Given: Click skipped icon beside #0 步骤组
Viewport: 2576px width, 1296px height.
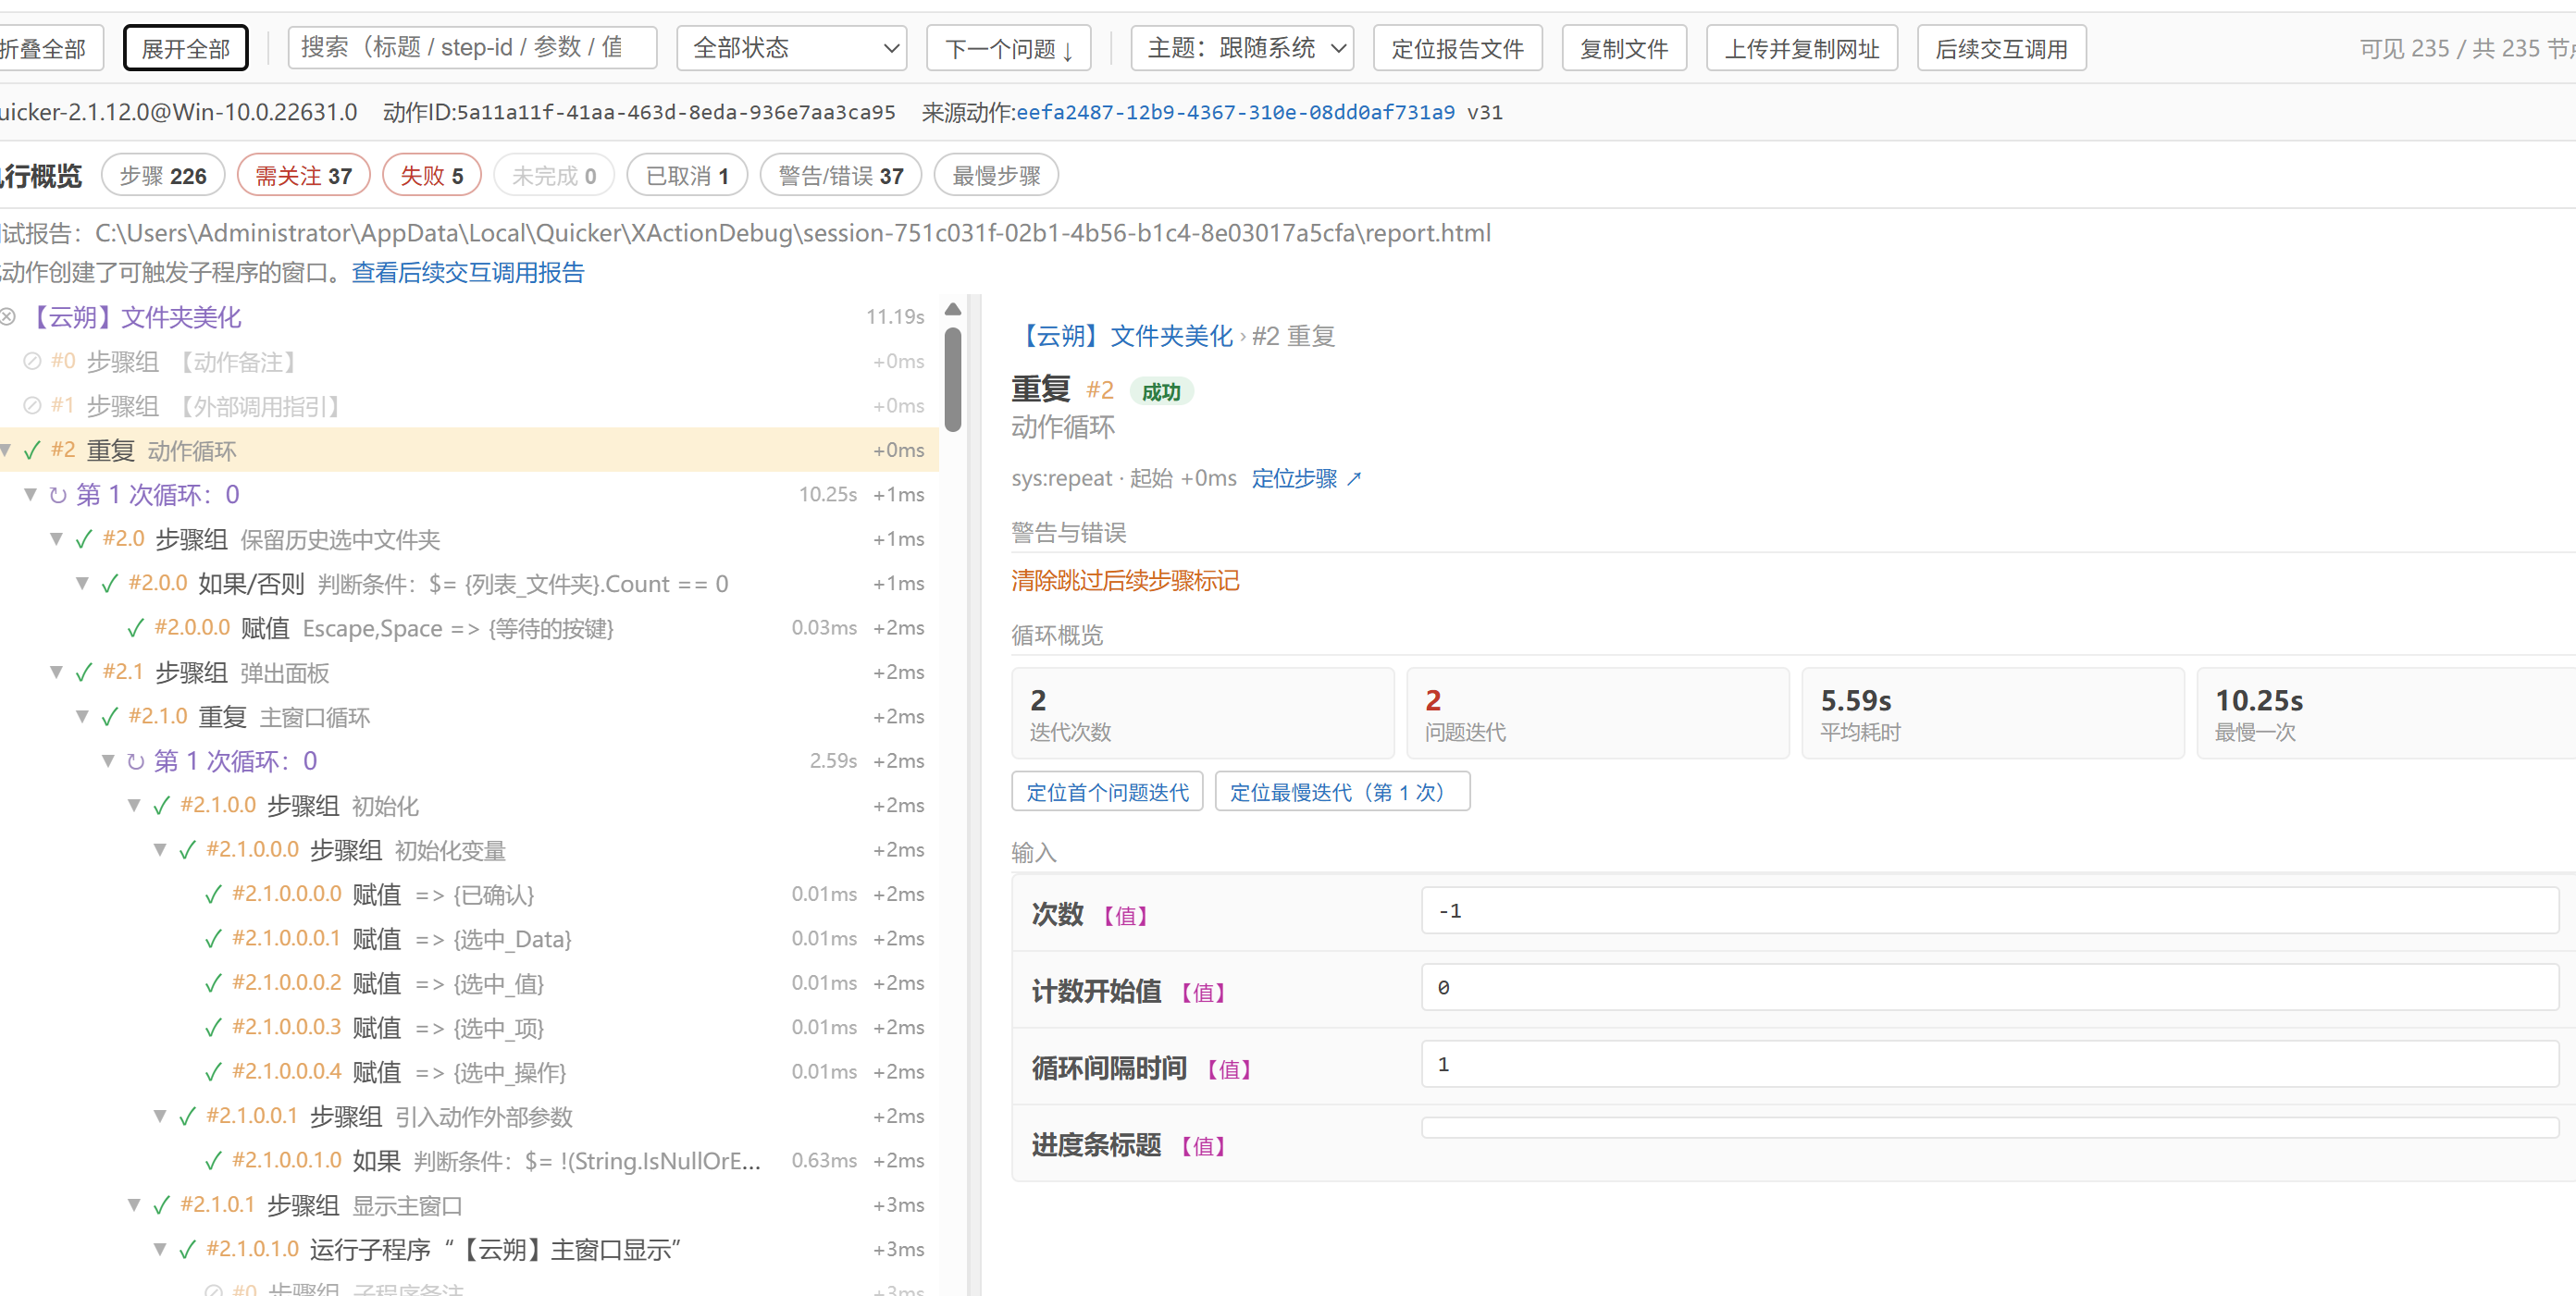Looking at the screenshot, I should pos(32,361).
